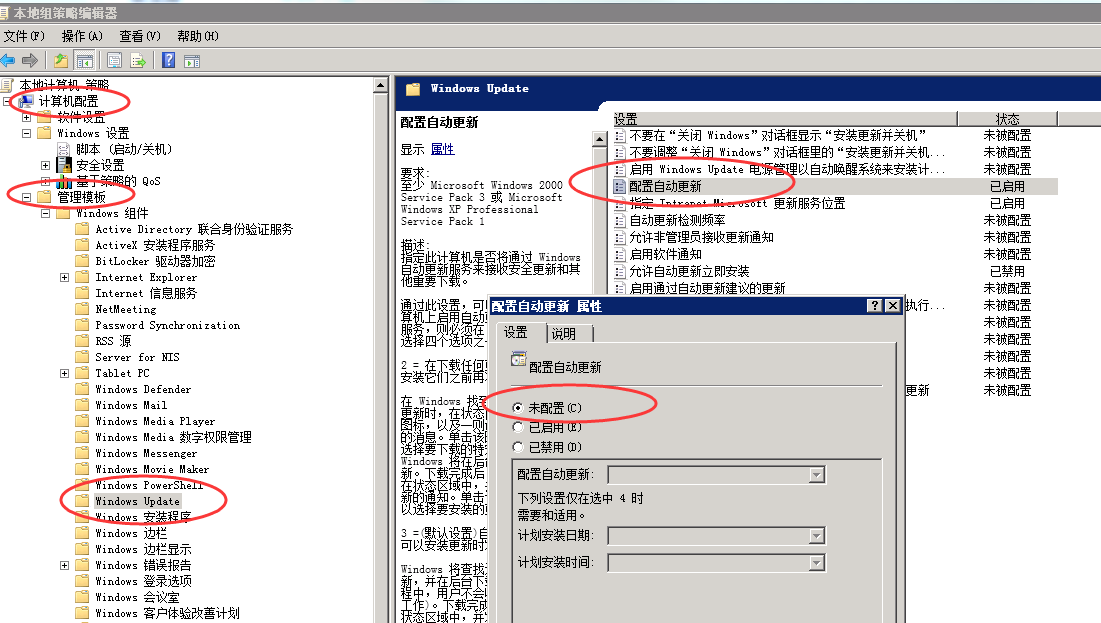Image resolution: width=1101 pixels, height=623 pixels.
Task: Select the 未配置 radio button
Action: click(518, 408)
